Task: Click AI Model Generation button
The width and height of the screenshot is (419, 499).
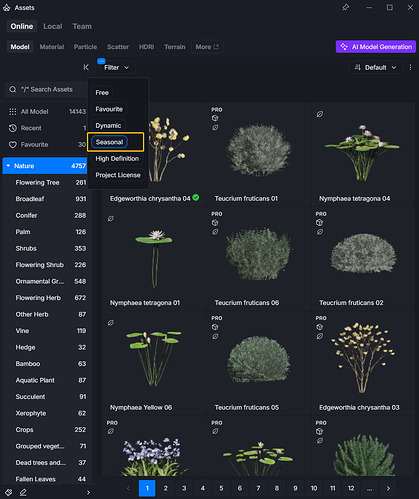Action: pyautogui.click(x=376, y=47)
